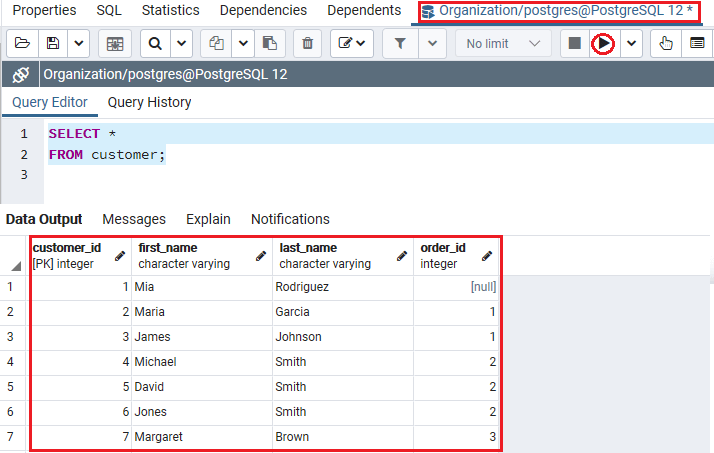This screenshot has width=714, height=453.
Task: Click the customer_id column edit pencil
Action: [x=120, y=256]
